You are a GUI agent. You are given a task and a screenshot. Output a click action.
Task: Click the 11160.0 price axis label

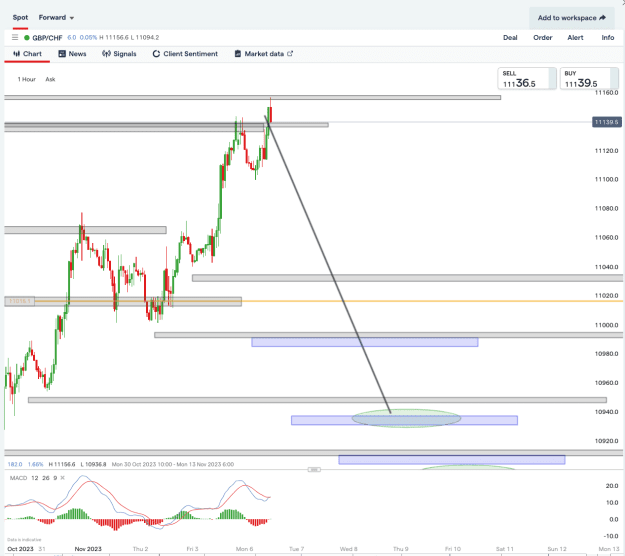click(606, 93)
